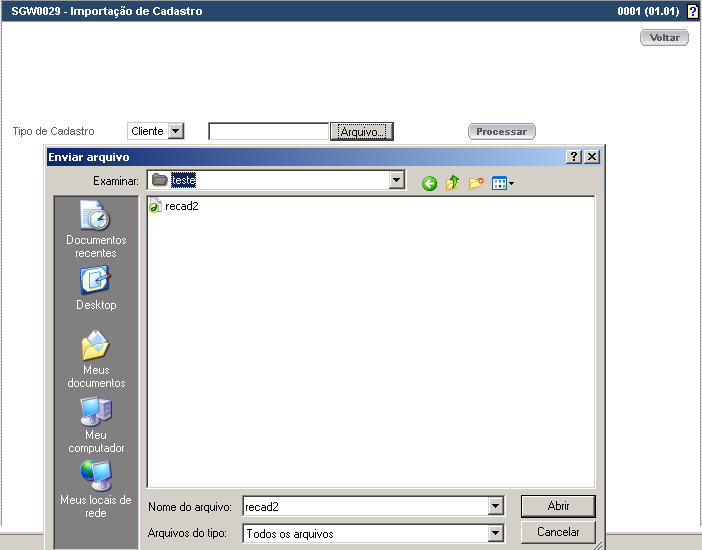This screenshot has width=702, height=550.
Task: Click the green Back navigation icon
Action: click(429, 183)
